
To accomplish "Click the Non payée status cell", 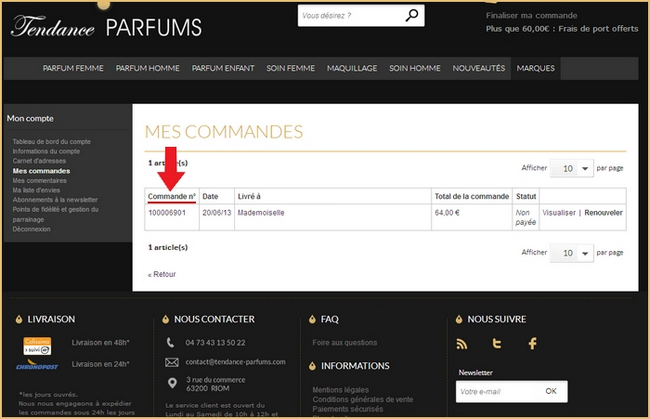I will click(526, 218).
